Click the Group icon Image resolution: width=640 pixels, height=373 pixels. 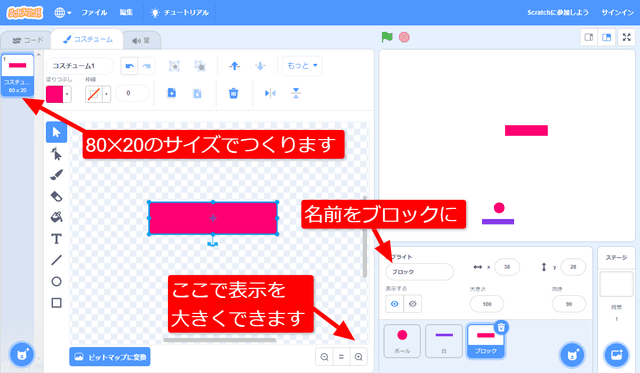(x=174, y=66)
